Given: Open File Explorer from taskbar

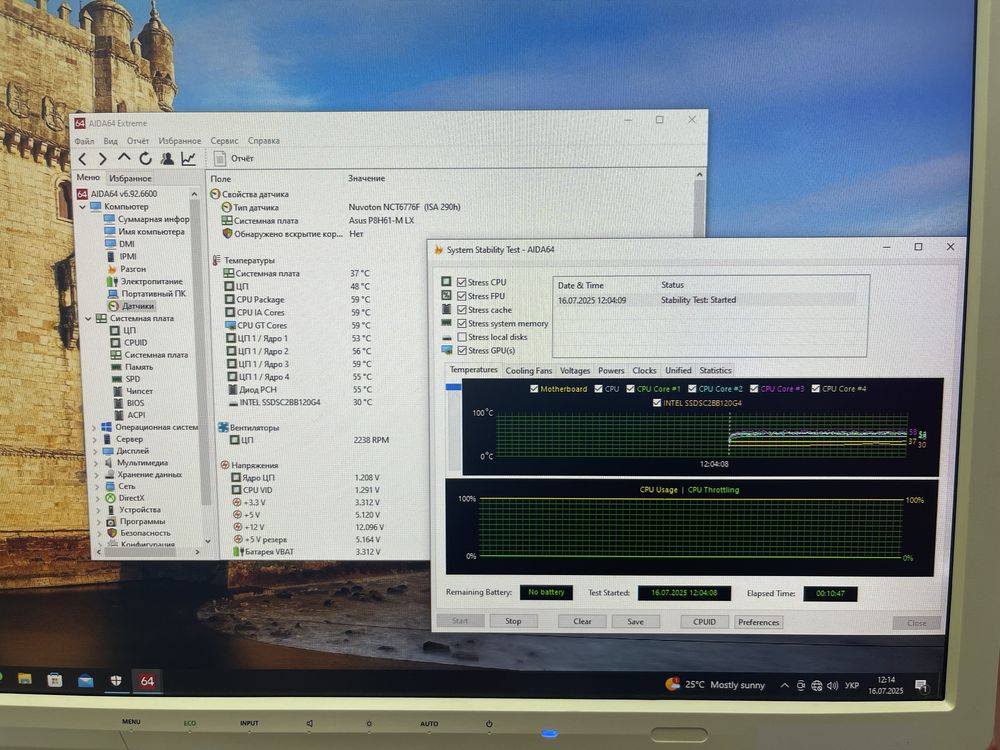Looking at the screenshot, I should point(25,679).
